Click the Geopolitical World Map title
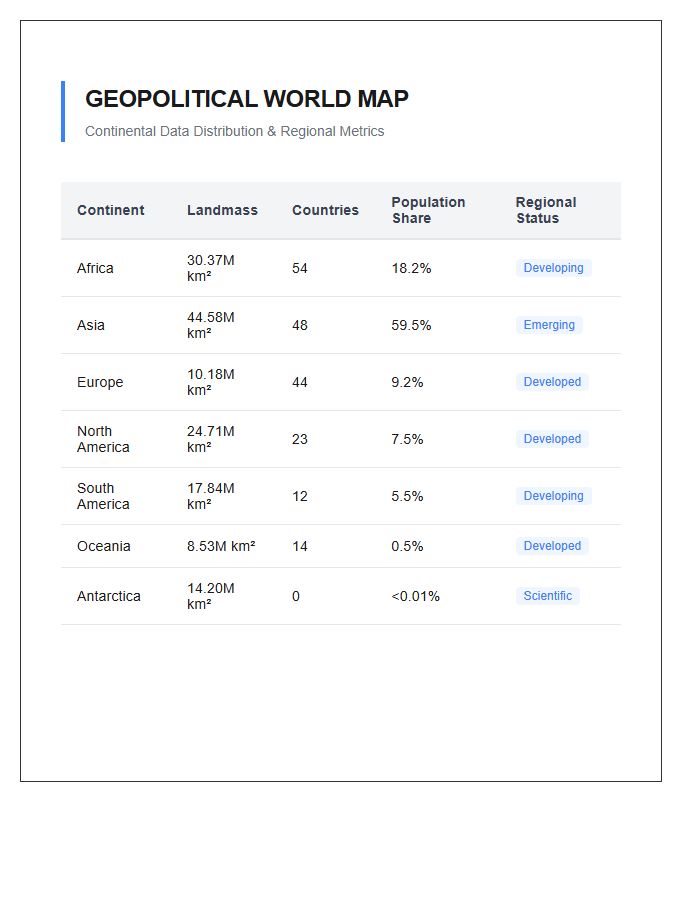The width and height of the screenshot is (700, 900). [x=247, y=99]
